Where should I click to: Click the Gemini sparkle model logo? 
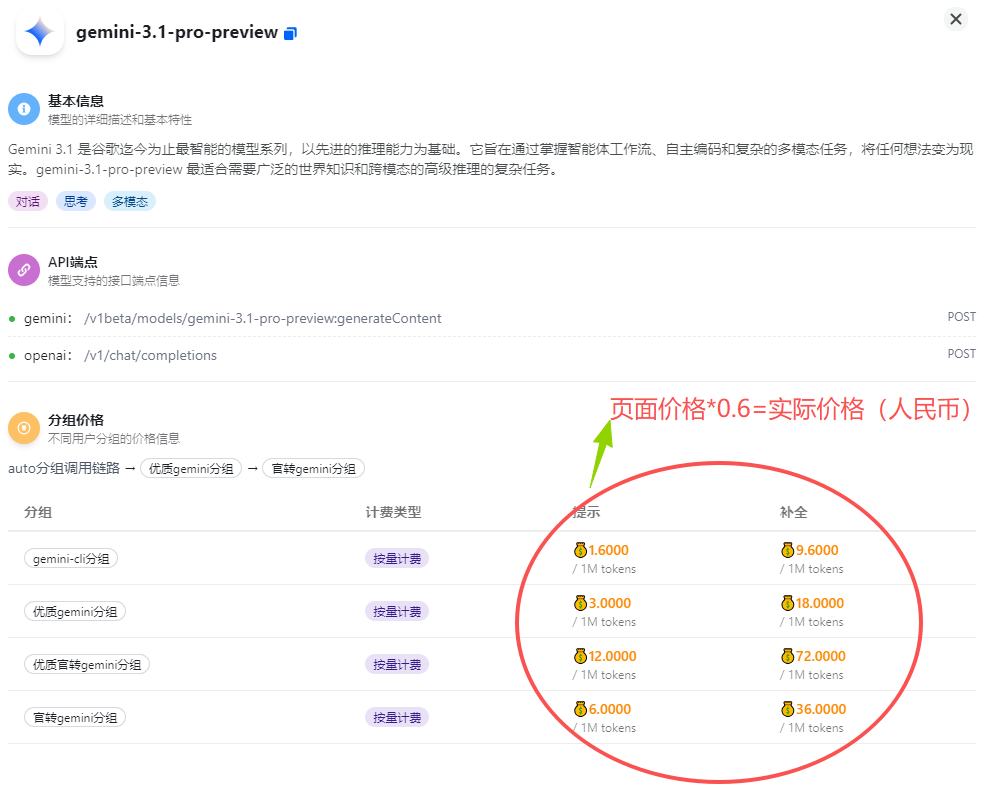(40, 32)
